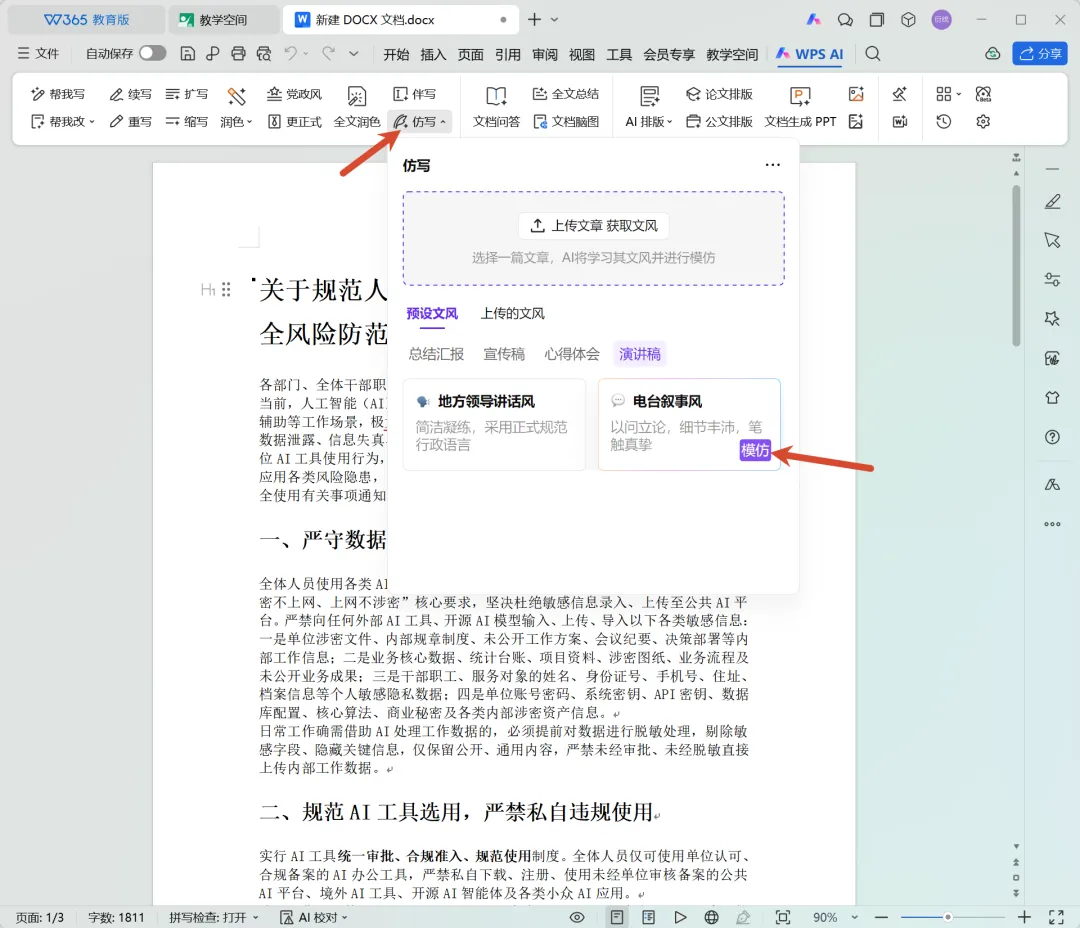This screenshot has width=1080, height=928.
Task: Click the 更正式 more-formal tool
Action: click(295, 122)
